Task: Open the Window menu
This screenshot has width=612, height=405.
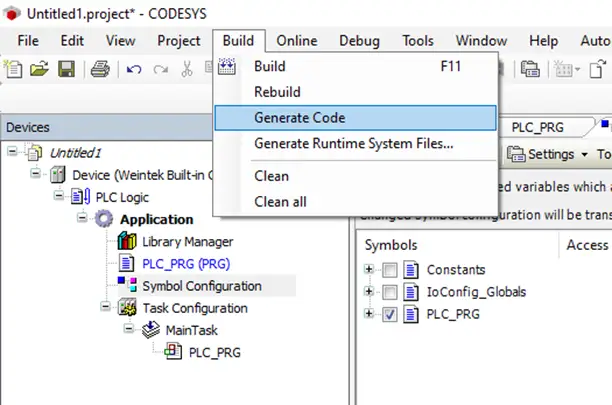Action: pos(481,41)
